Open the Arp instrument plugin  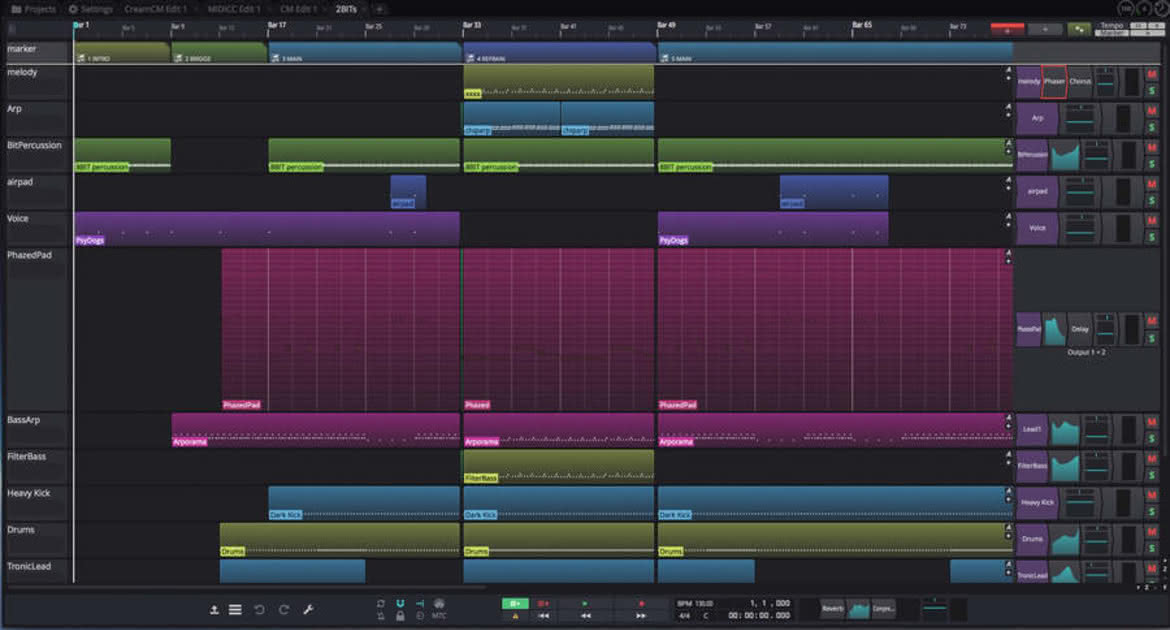(x=1037, y=118)
